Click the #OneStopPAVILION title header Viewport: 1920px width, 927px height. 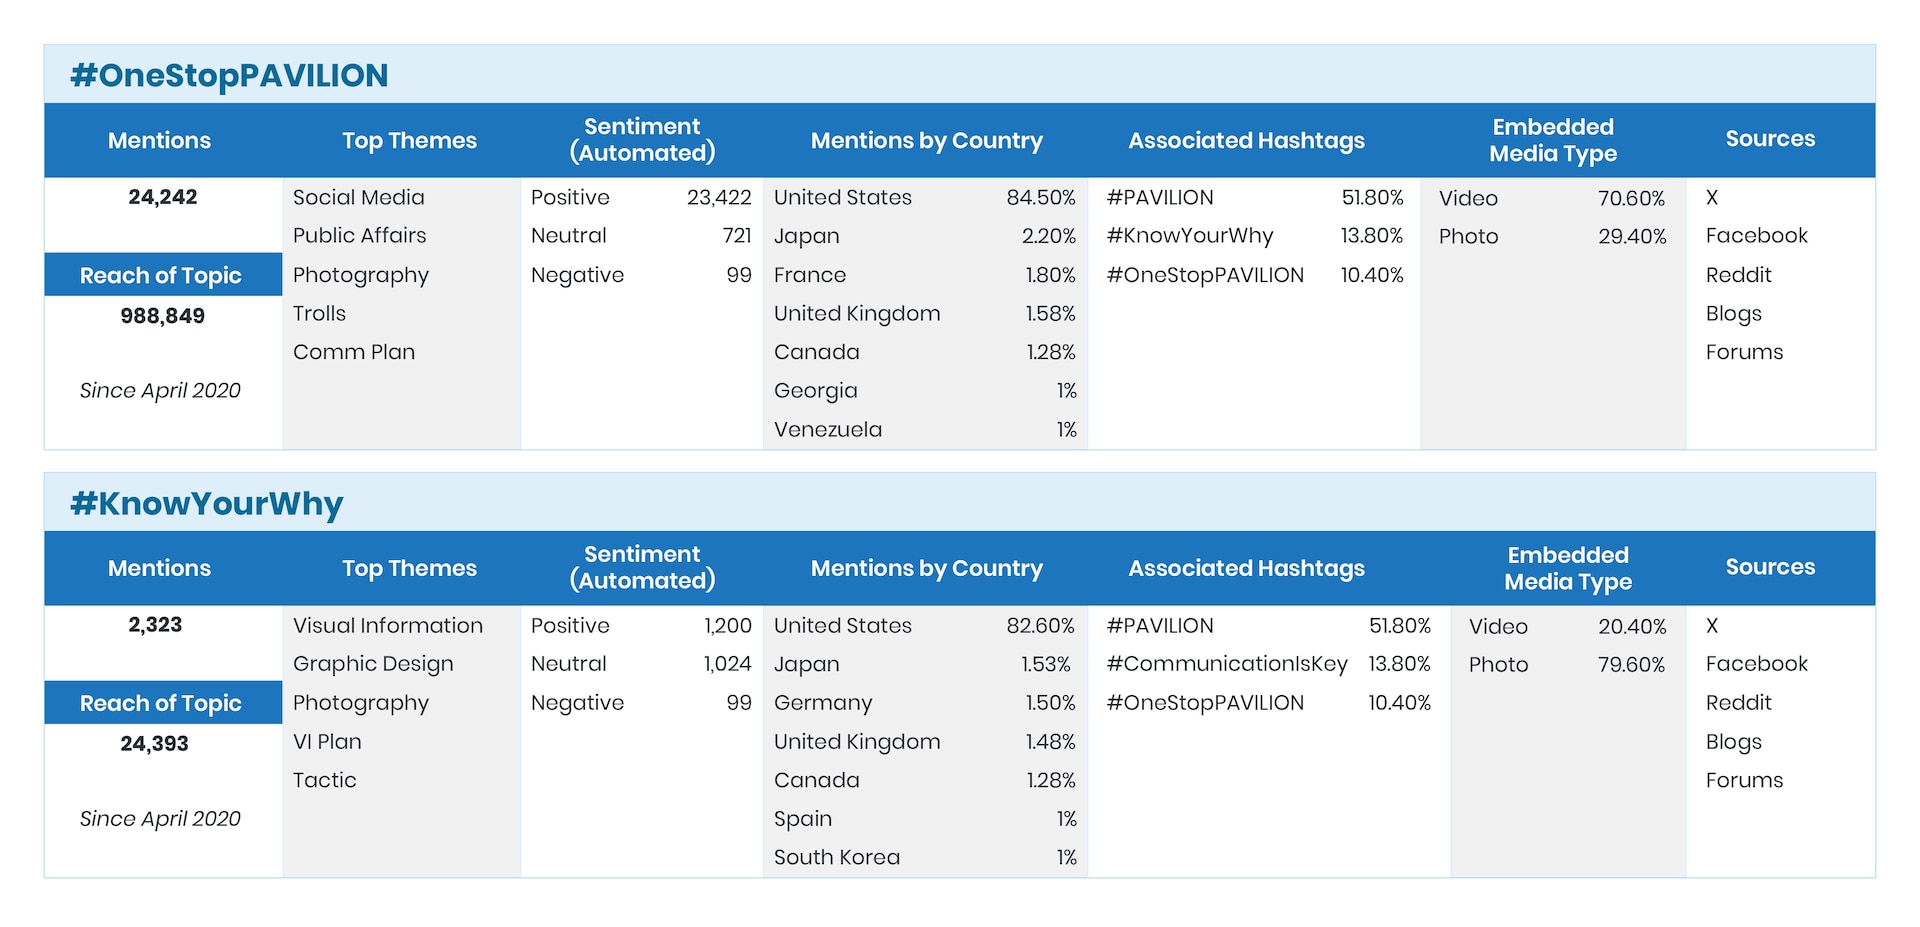coord(227,74)
